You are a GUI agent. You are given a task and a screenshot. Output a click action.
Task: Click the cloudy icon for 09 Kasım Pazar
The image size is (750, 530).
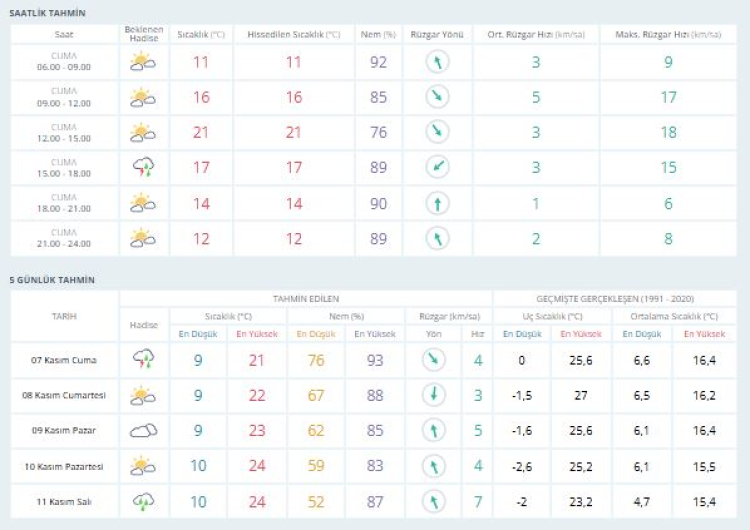143,431
